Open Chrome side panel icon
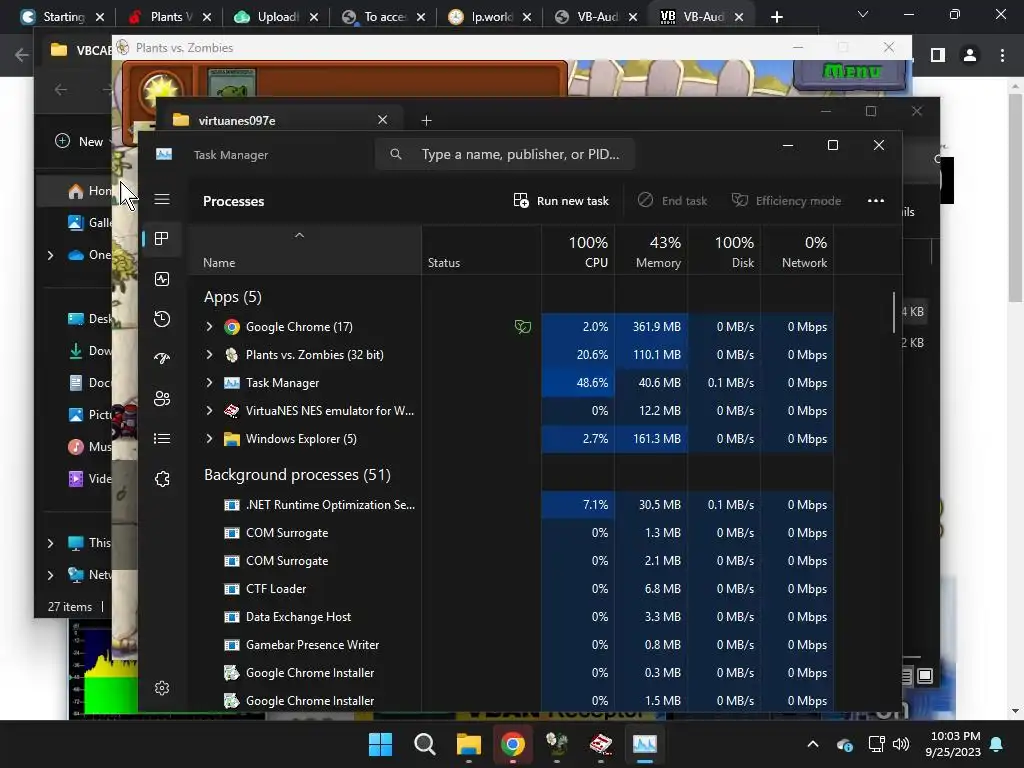This screenshot has height=768, width=1024. (x=938, y=56)
